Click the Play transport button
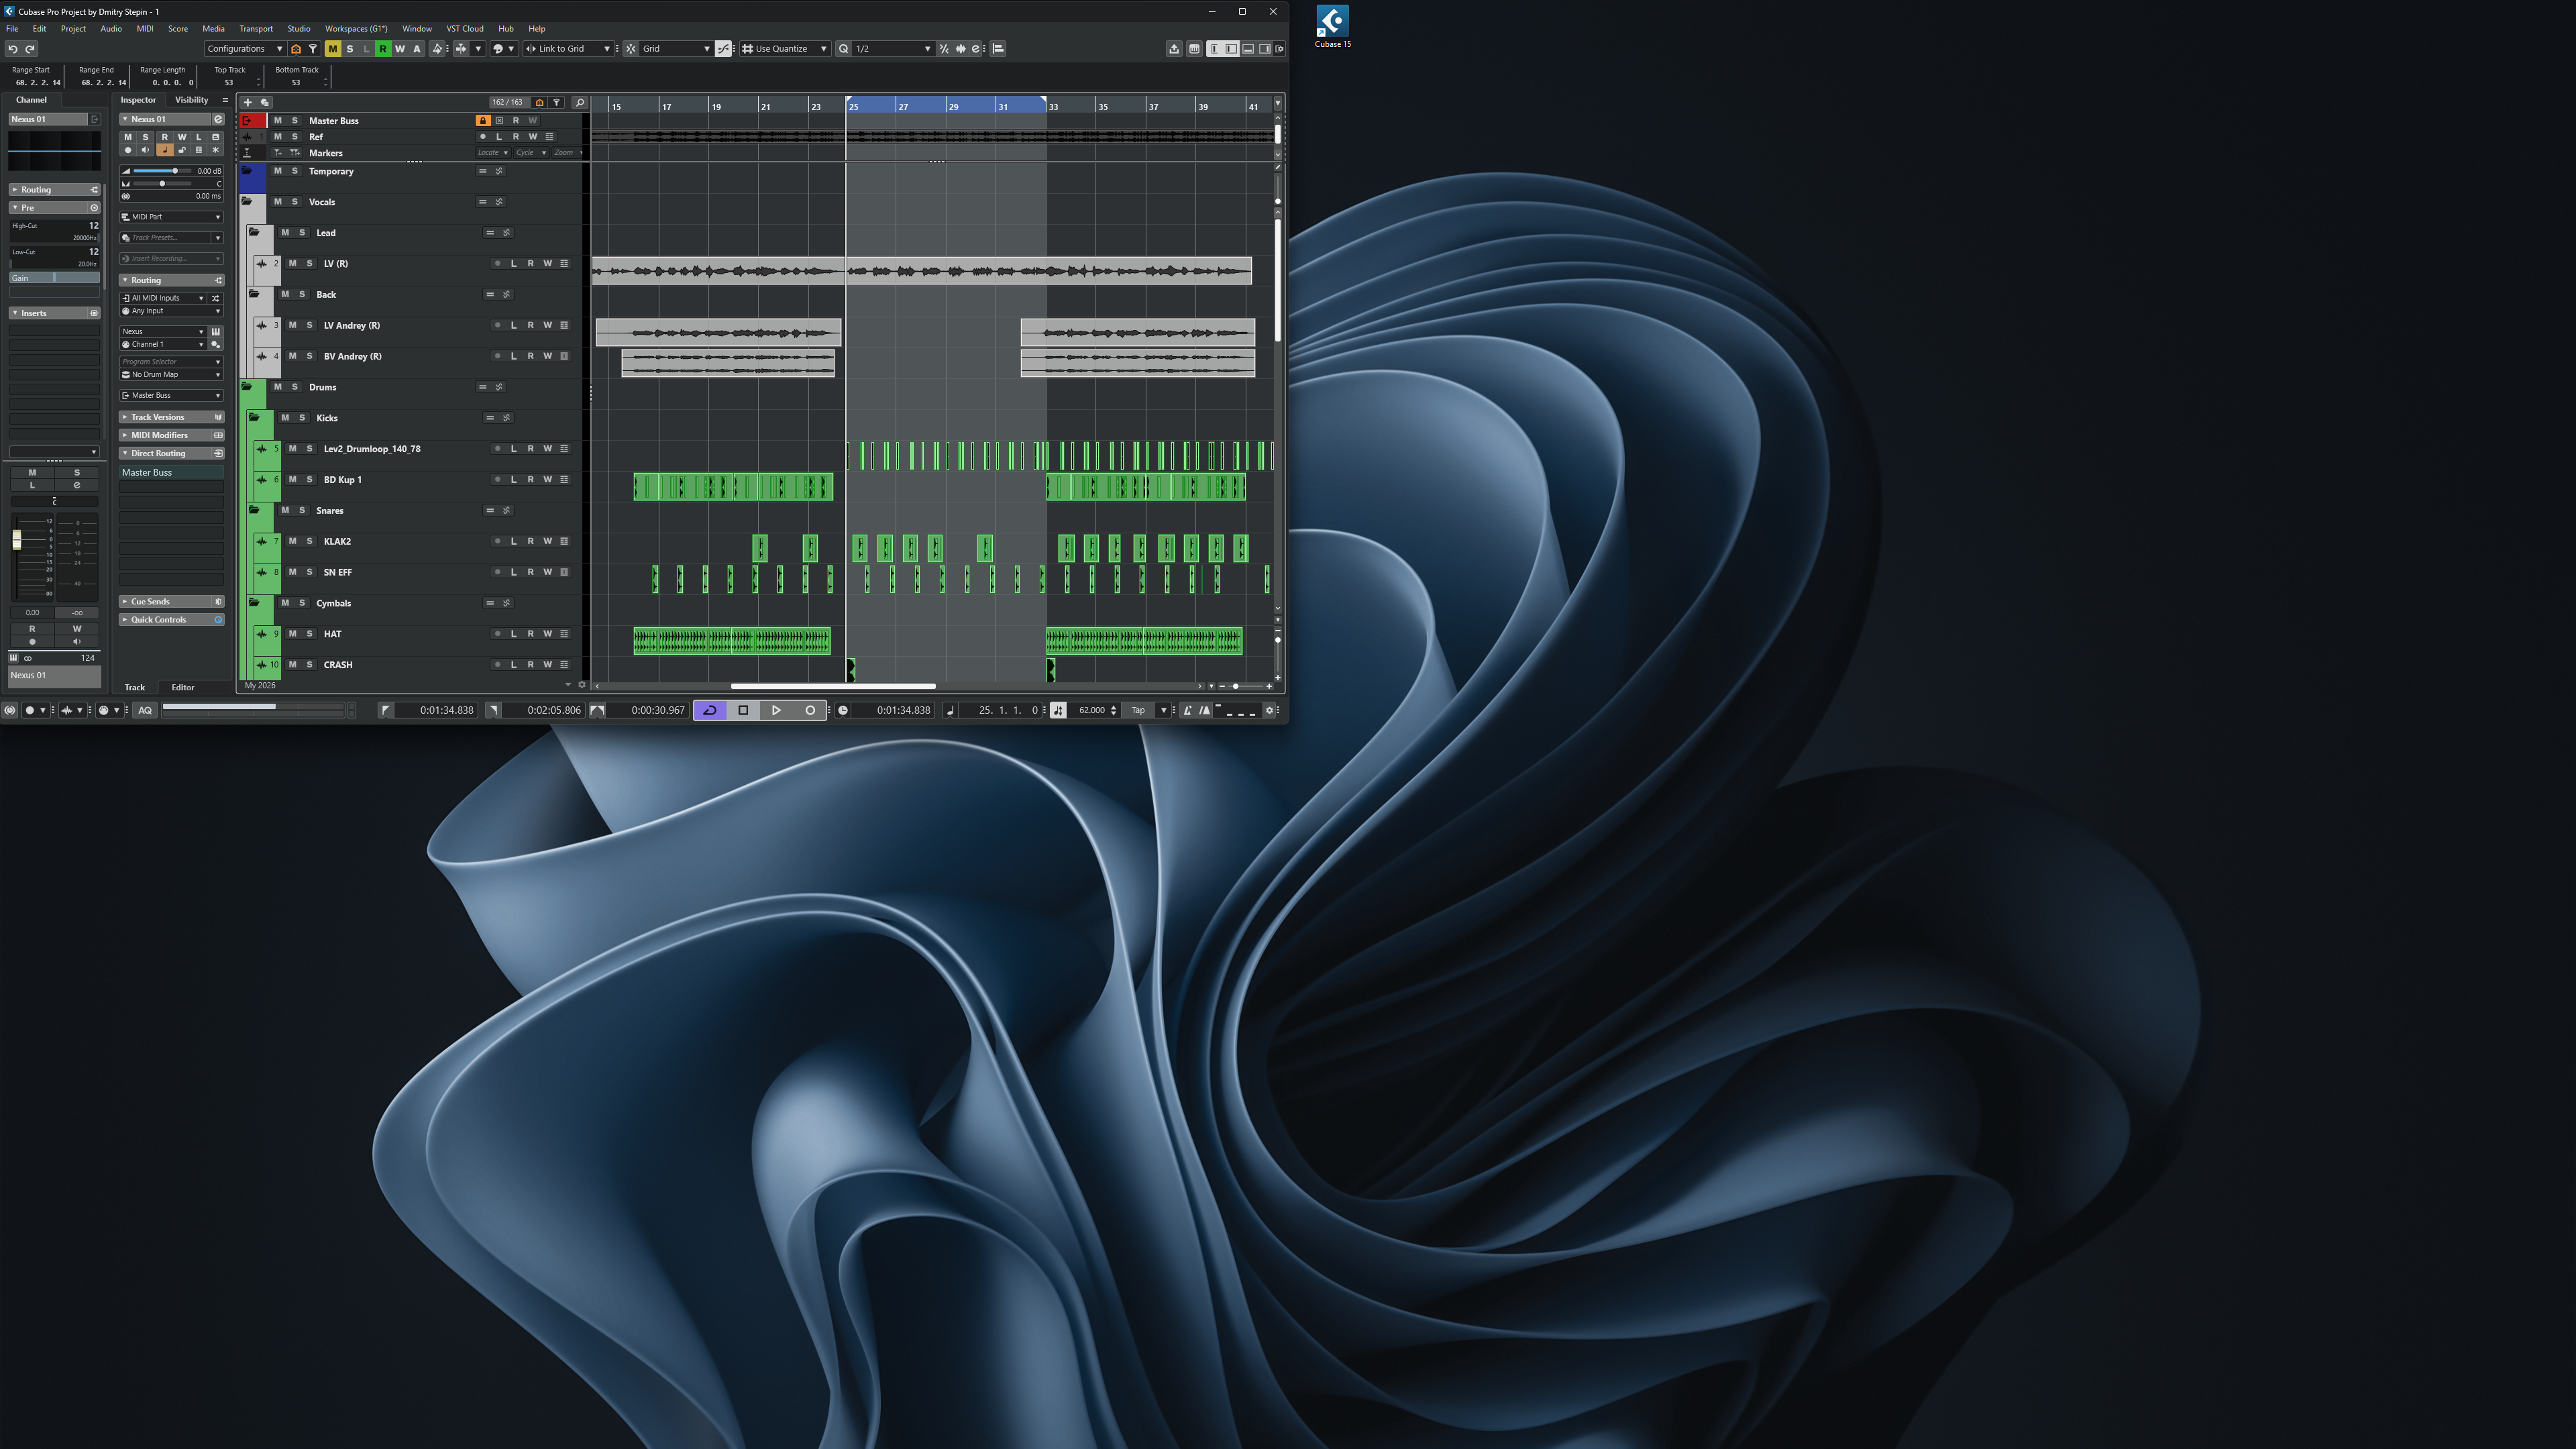Image resolution: width=2576 pixels, height=1449 pixels. 776,710
